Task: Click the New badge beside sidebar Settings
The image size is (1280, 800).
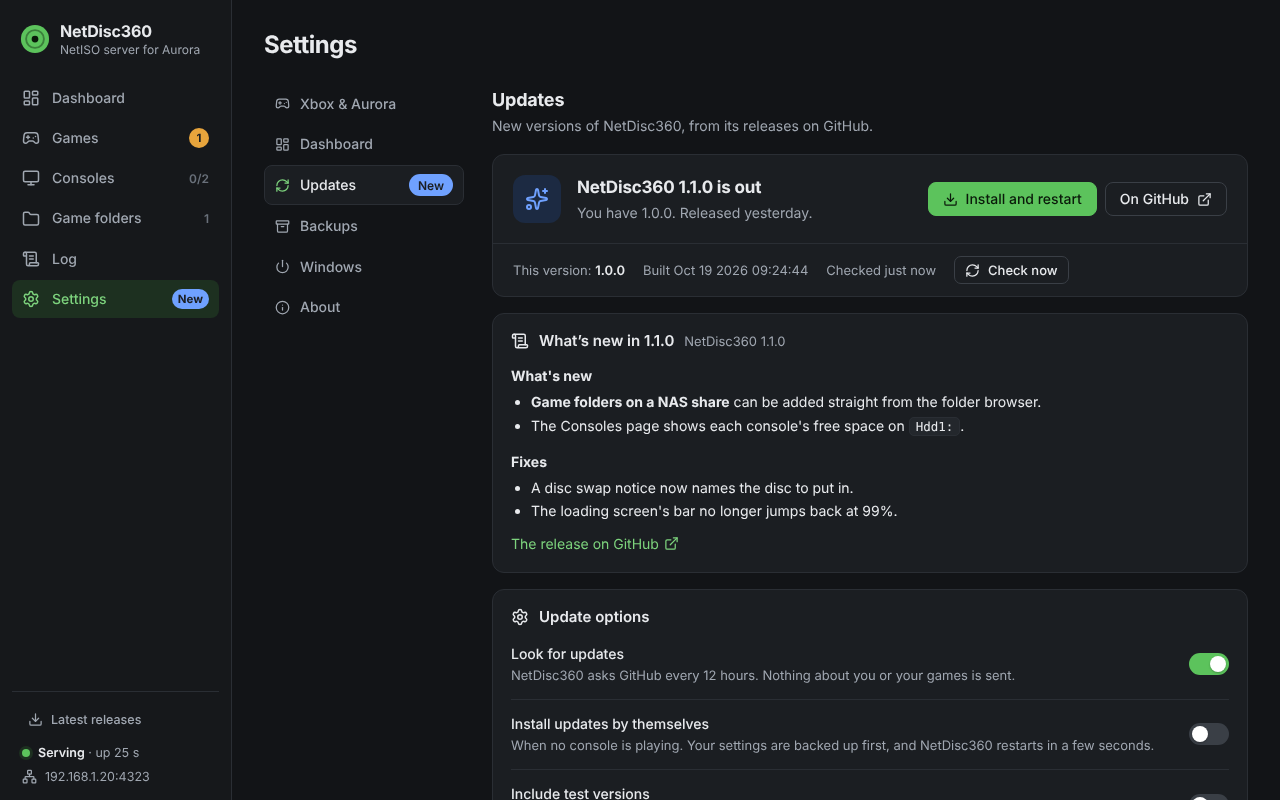Action: point(190,299)
